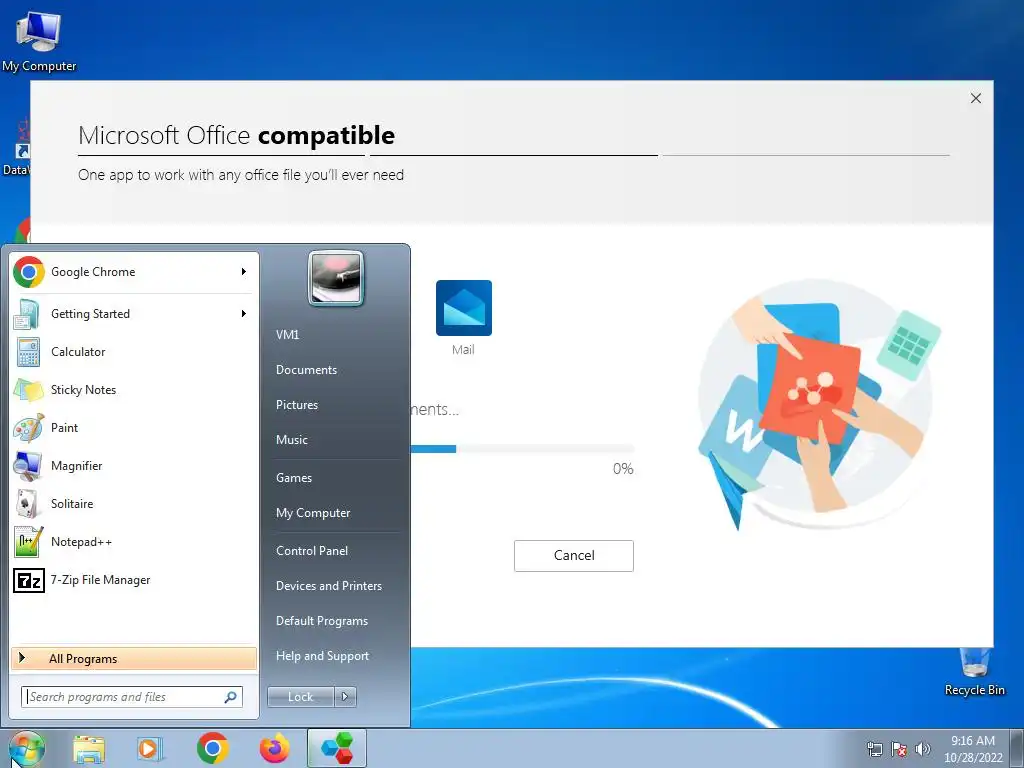This screenshot has width=1024, height=768.
Task: Launch Firefox from the taskbar
Action: pyautogui.click(x=274, y=749)
